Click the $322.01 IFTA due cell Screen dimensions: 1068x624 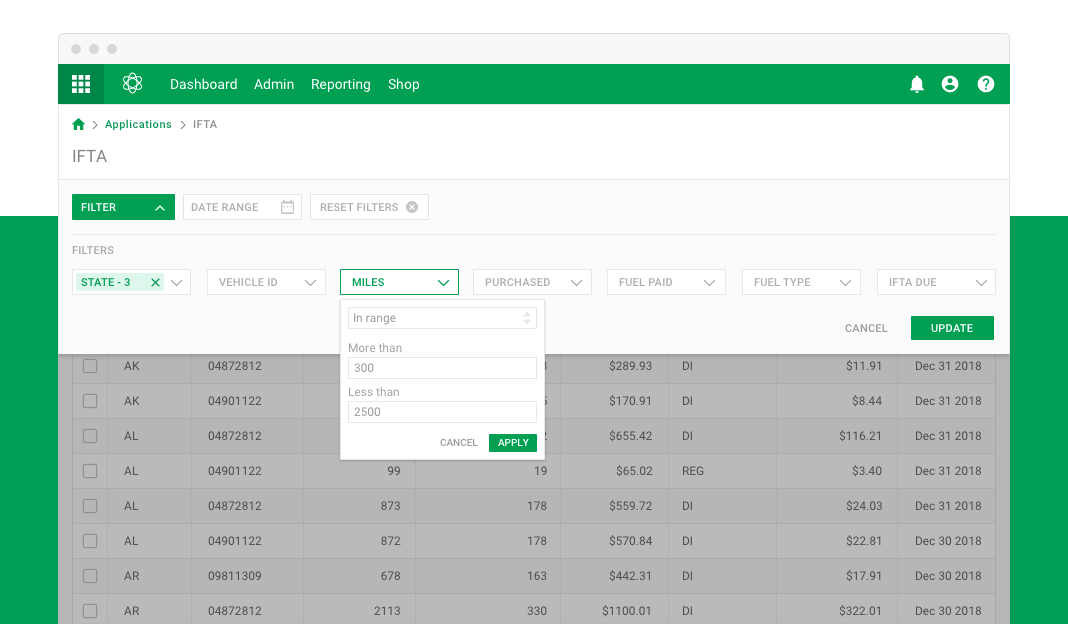860,611
